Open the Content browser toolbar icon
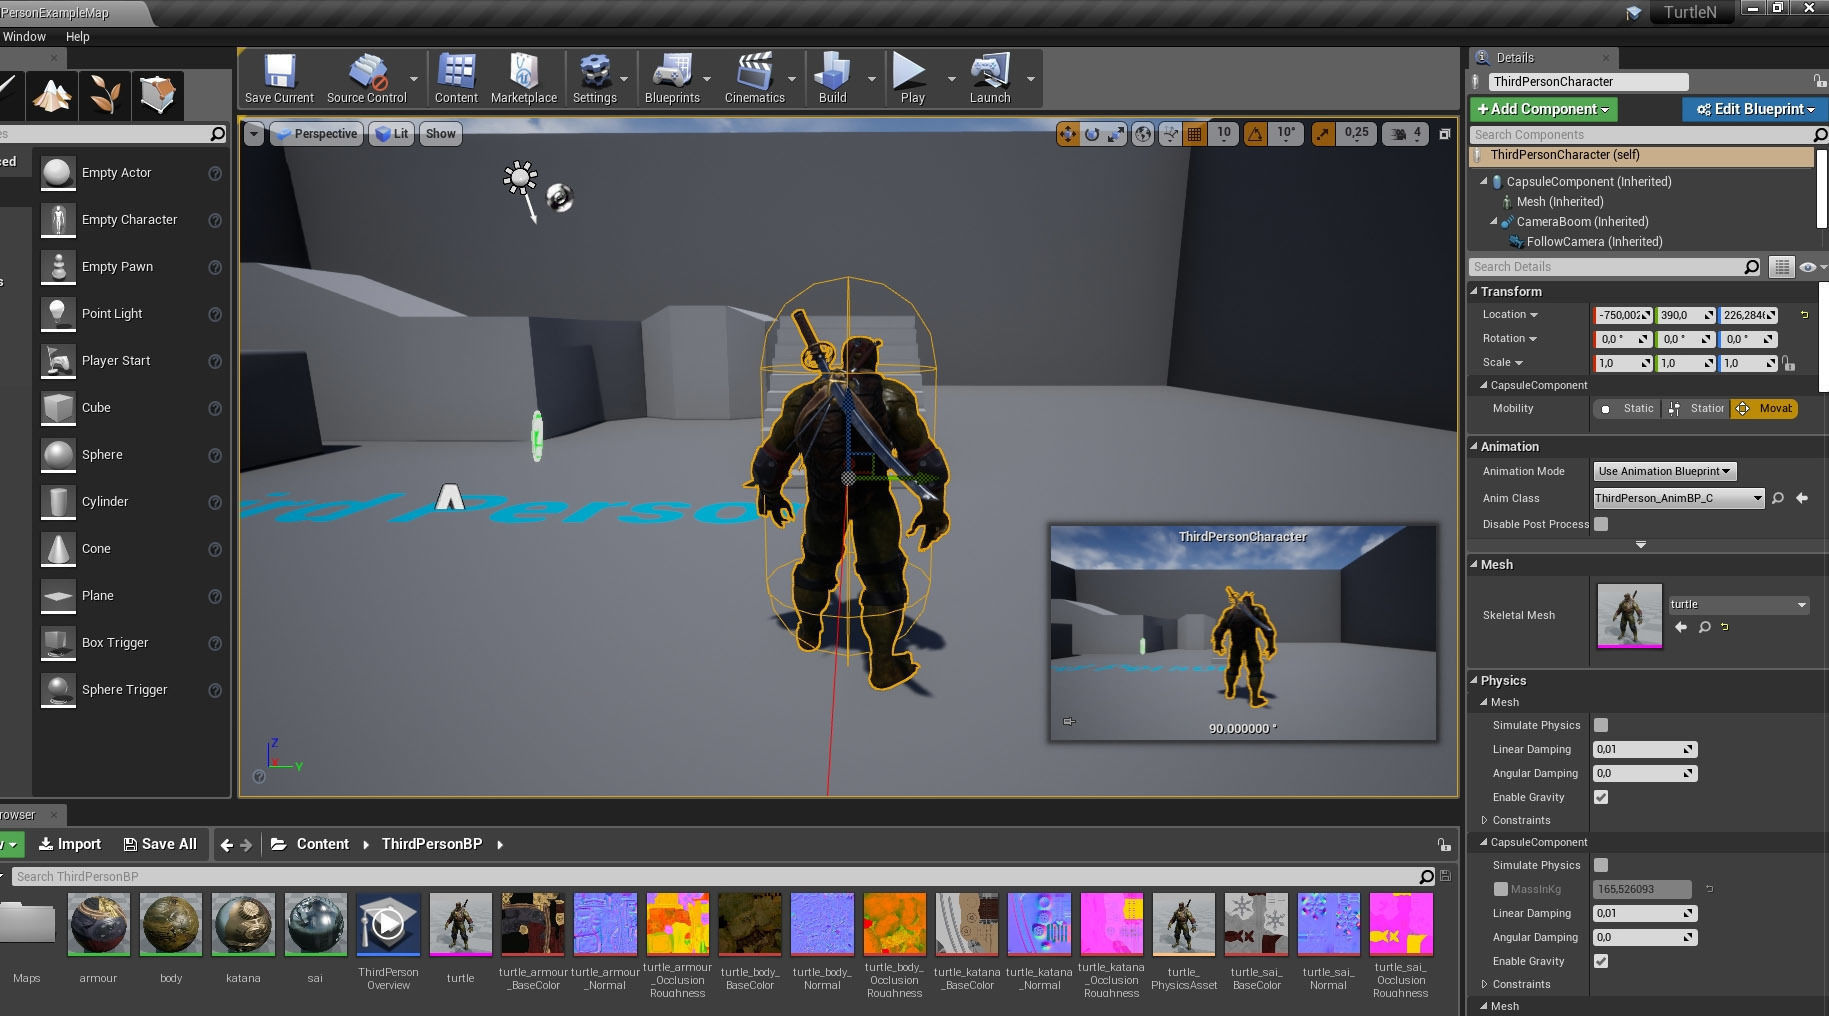1829x1016 pixels. [456, 78]
